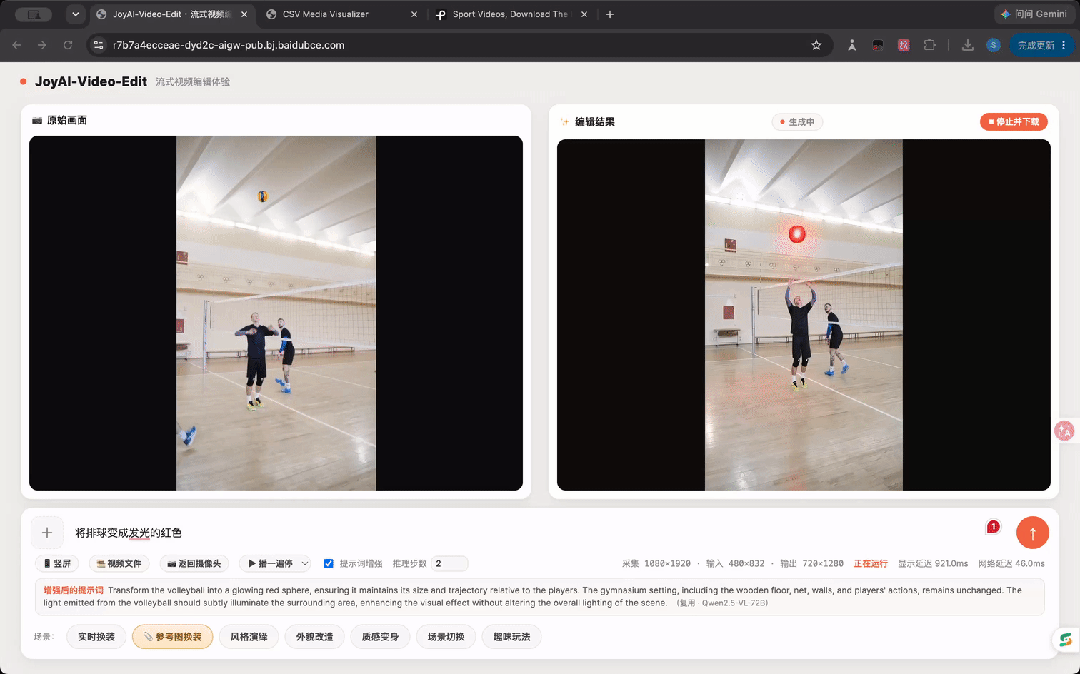Click the pink translate floating icon on right edge
Screen dimensions: 1080x674
pyautogui.click(x=1065, y=431)
